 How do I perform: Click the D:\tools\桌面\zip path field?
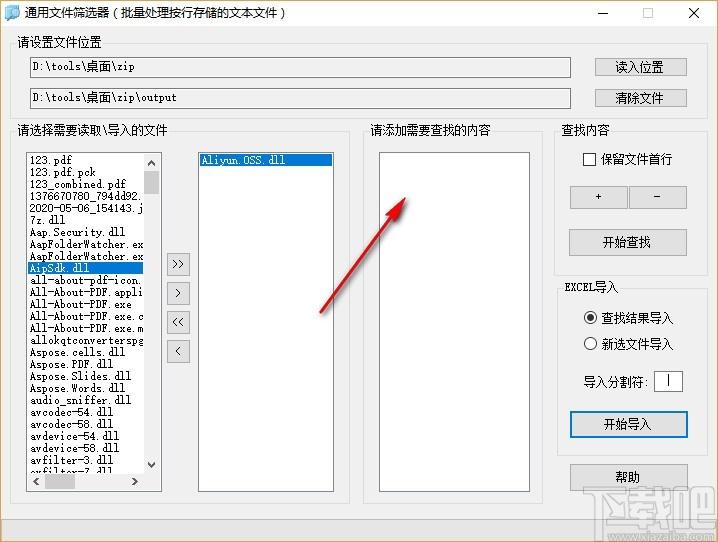tap(300, 67)
